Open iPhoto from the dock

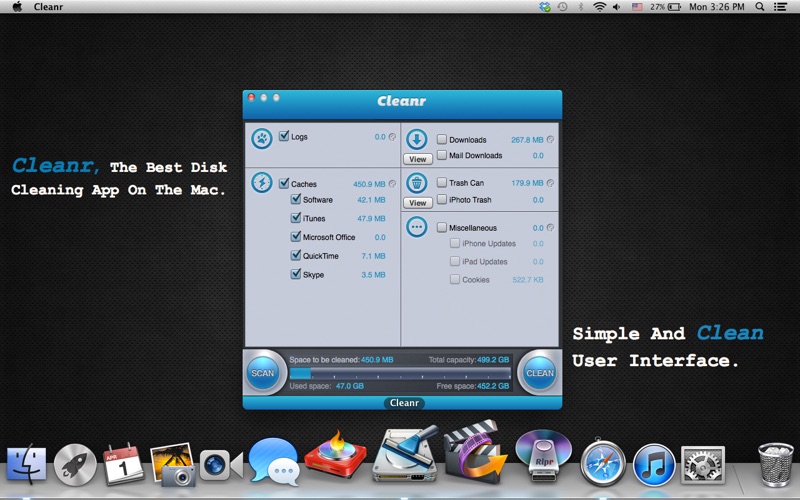click(x=172, y=463)
